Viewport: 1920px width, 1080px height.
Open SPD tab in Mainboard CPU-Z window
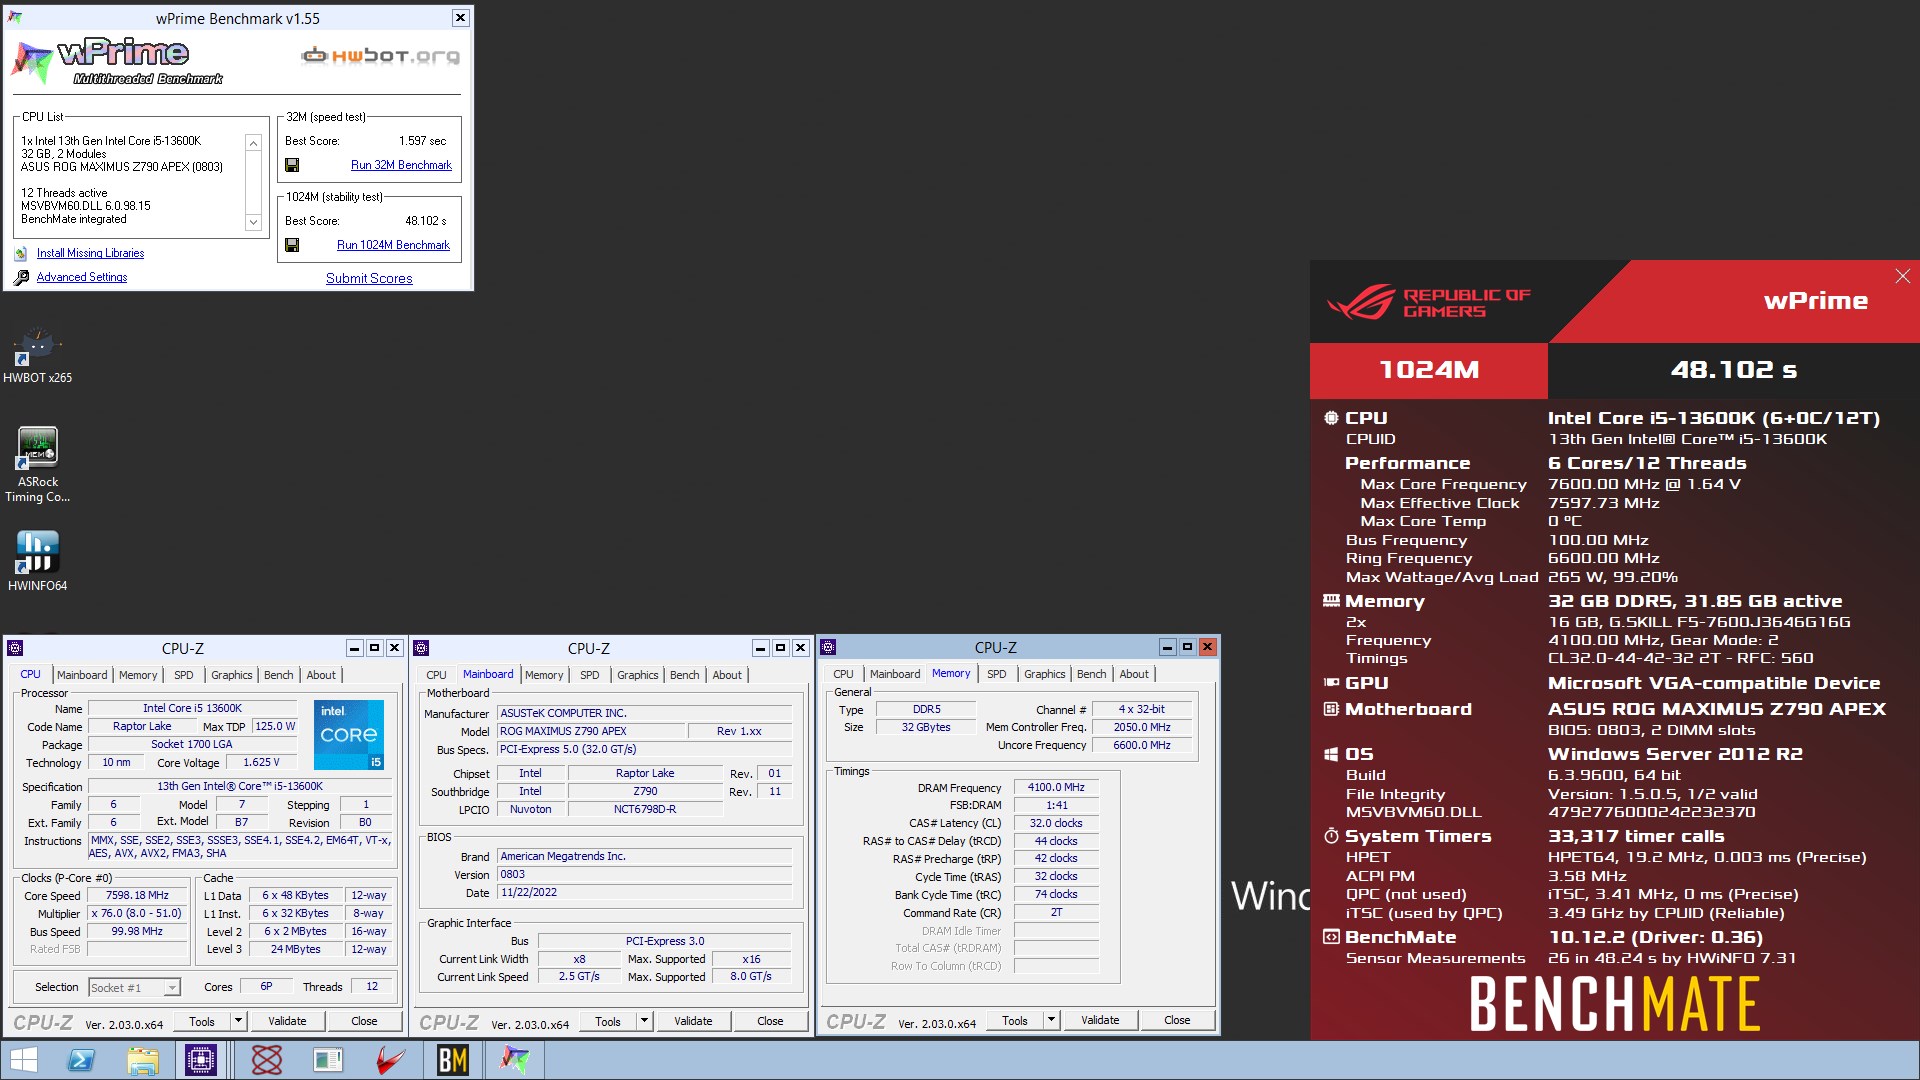590,675
